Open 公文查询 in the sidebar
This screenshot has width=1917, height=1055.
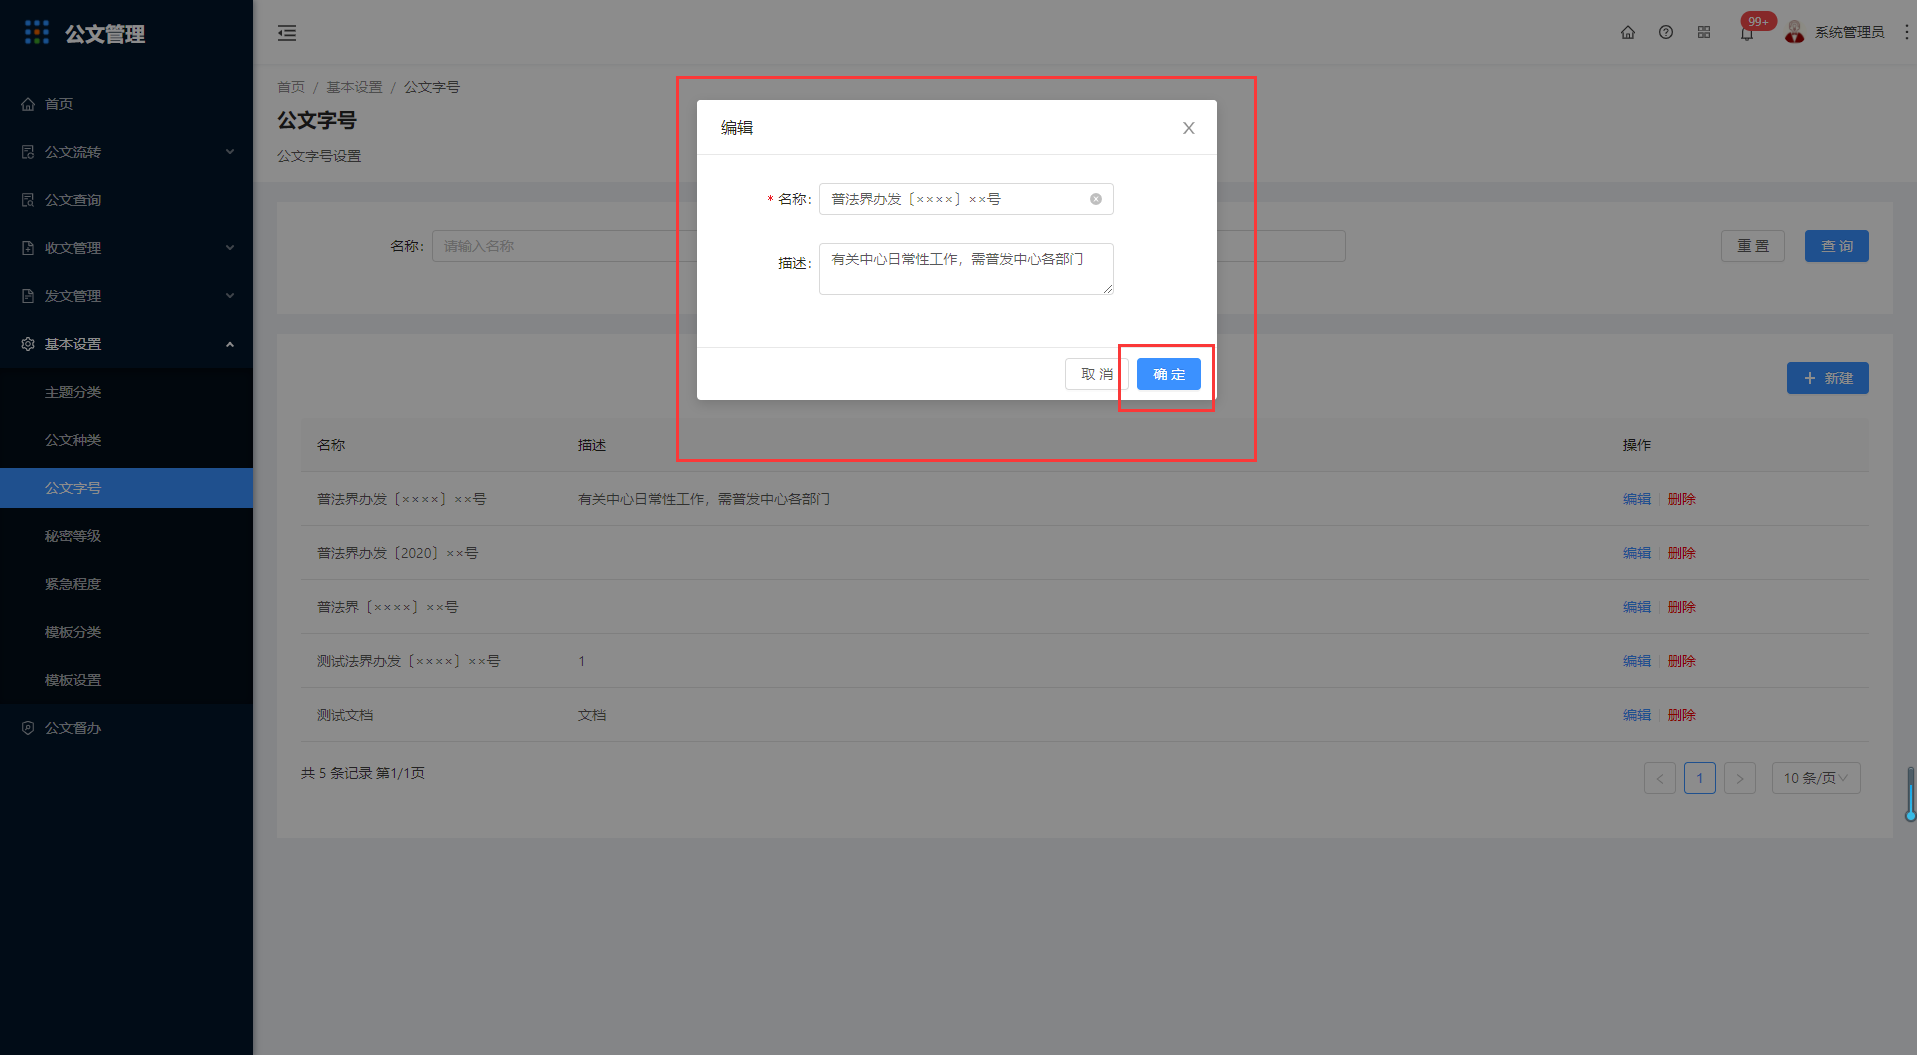(x=126, y=200)
